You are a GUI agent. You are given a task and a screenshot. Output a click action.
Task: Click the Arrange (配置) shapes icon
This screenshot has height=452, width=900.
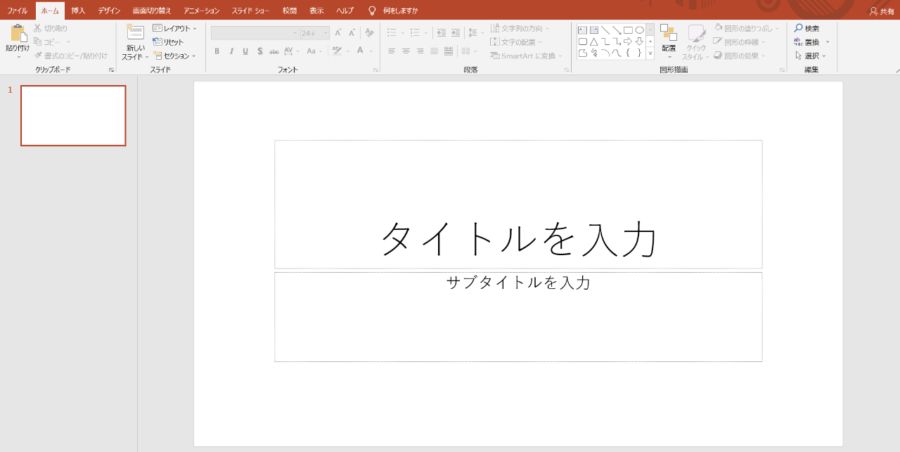[x=668, y=34]
